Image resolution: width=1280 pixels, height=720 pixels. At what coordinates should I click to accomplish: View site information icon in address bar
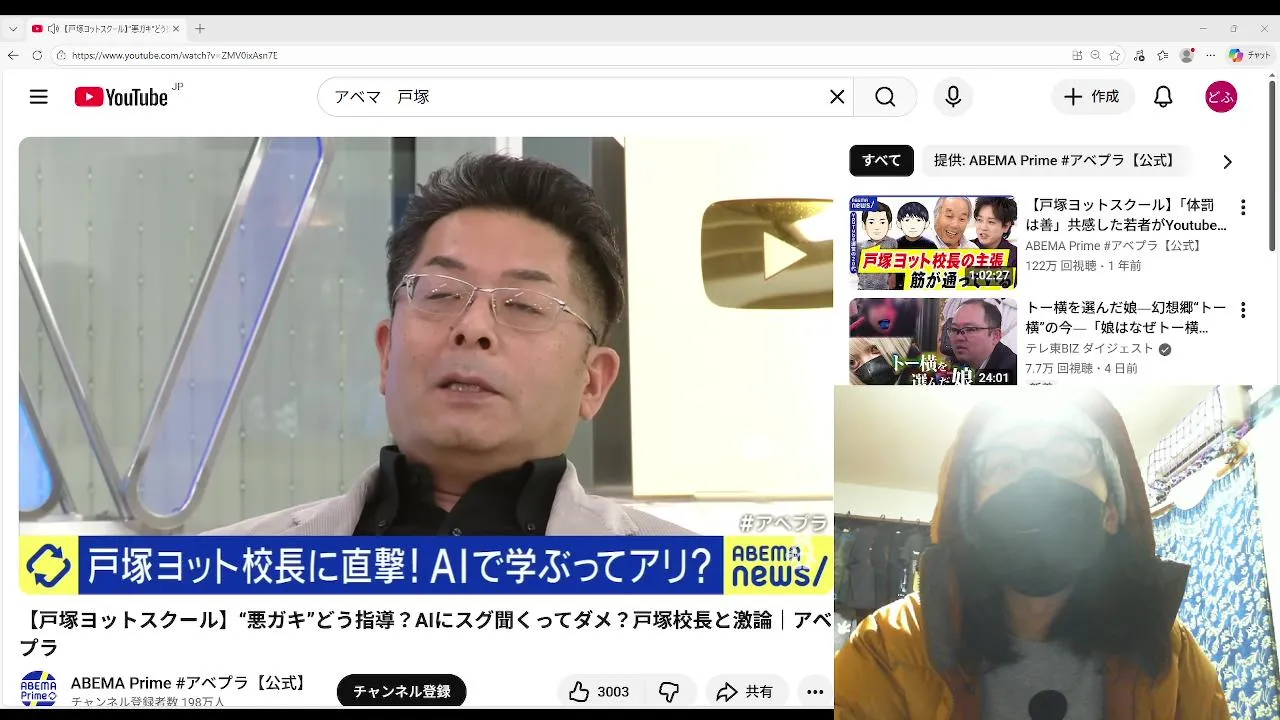click(x=61, y=55)
